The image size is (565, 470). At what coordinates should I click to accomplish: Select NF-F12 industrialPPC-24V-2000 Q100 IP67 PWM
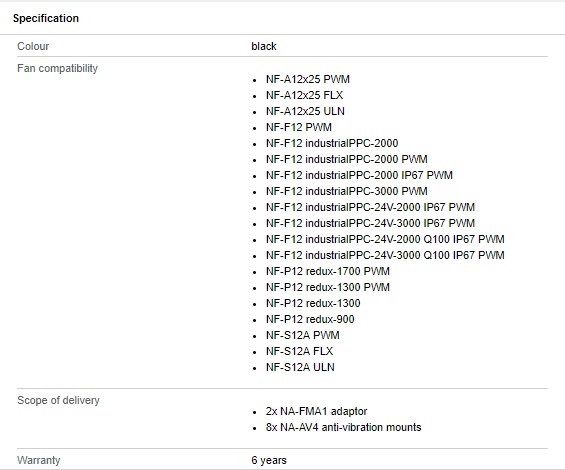pos(385,239)
